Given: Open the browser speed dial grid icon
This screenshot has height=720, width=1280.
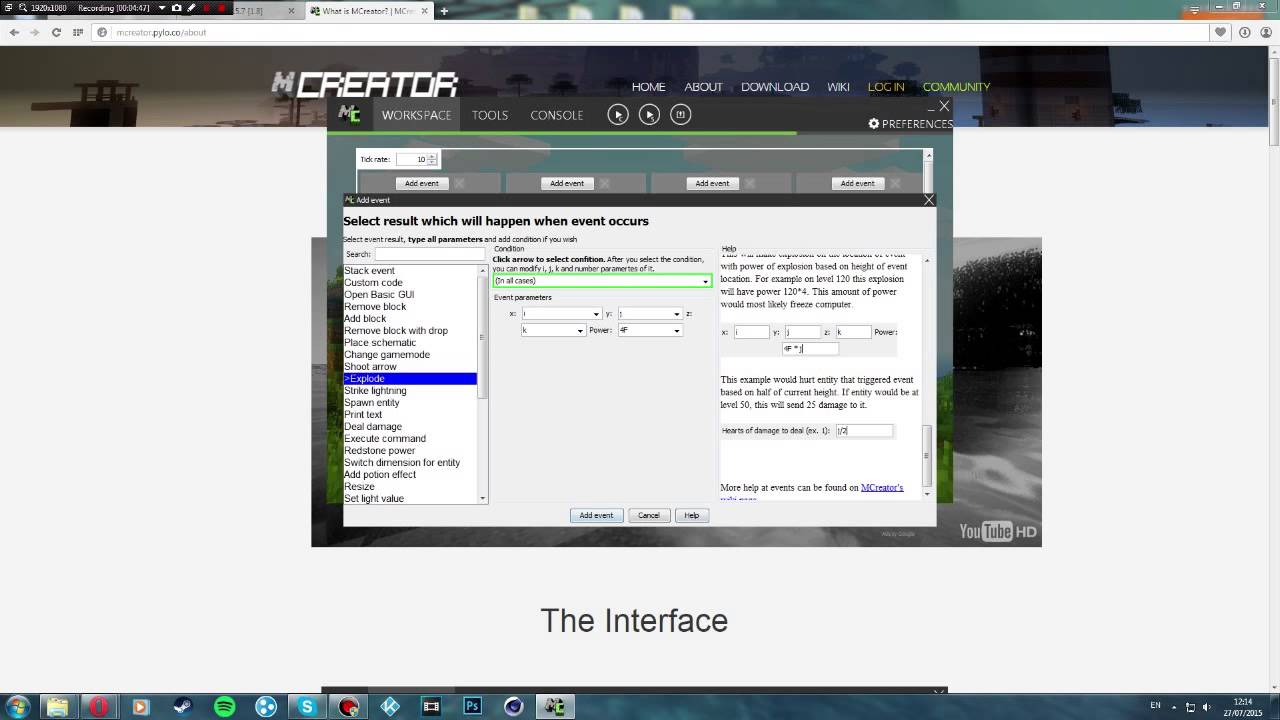Looking at the screenshot, I should click(x=78, y=32).
